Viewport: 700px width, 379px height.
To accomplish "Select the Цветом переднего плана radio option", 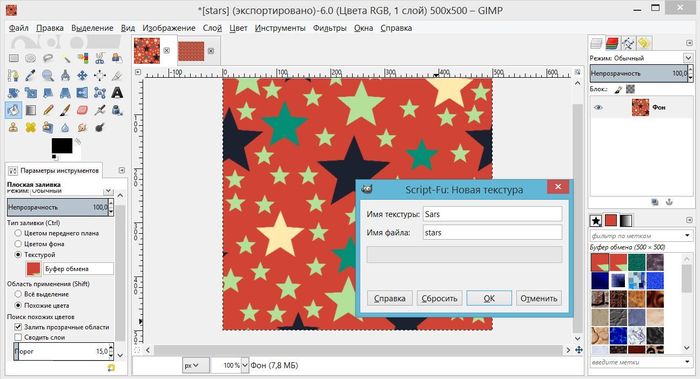I will click(x=18, y=233).
